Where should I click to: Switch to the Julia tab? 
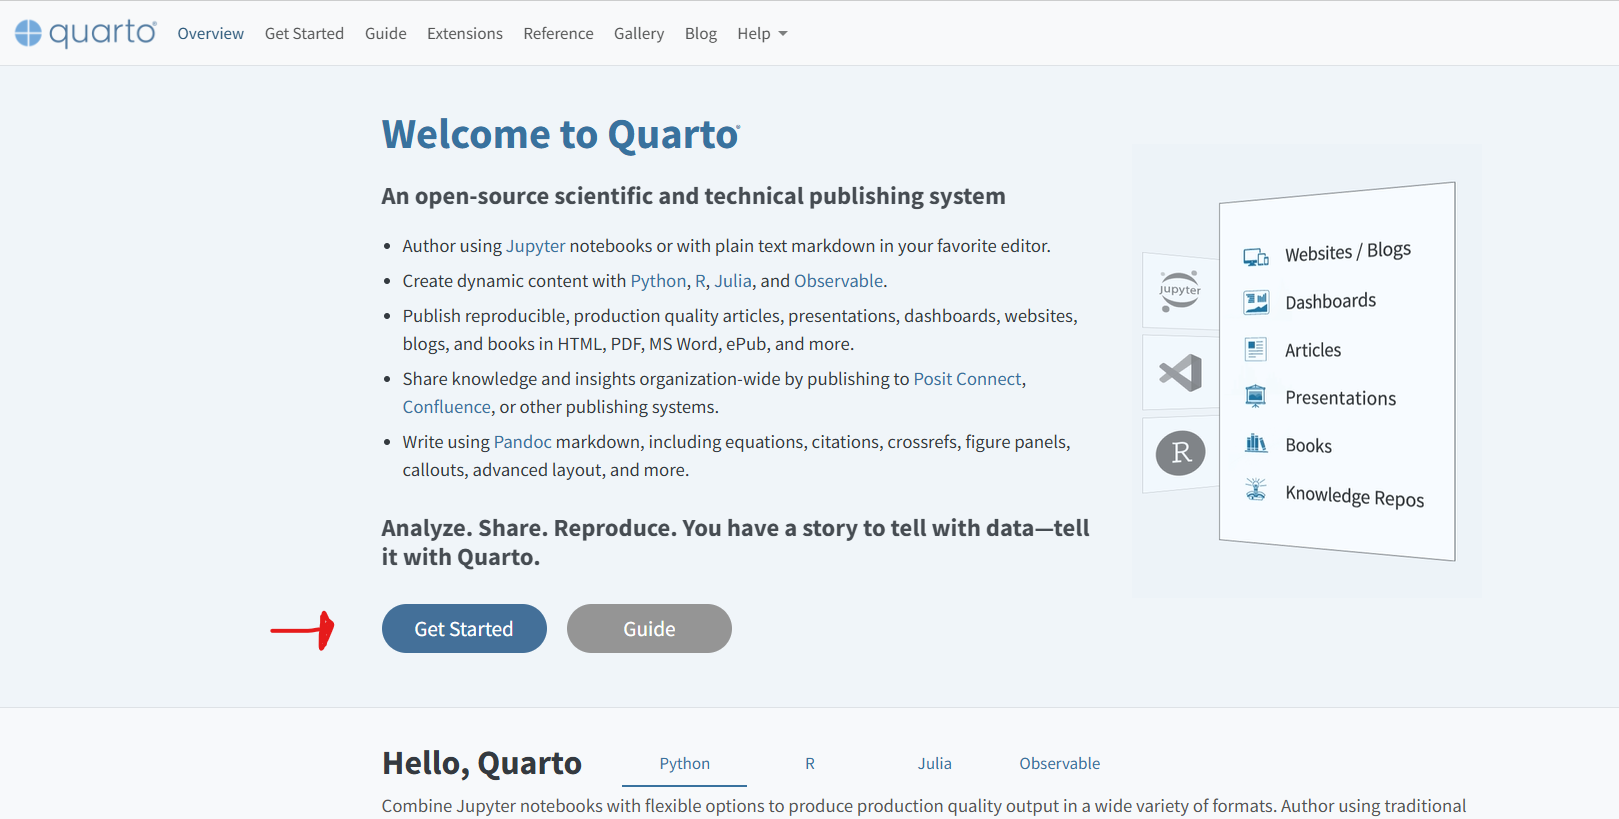(x=934, y=764)
